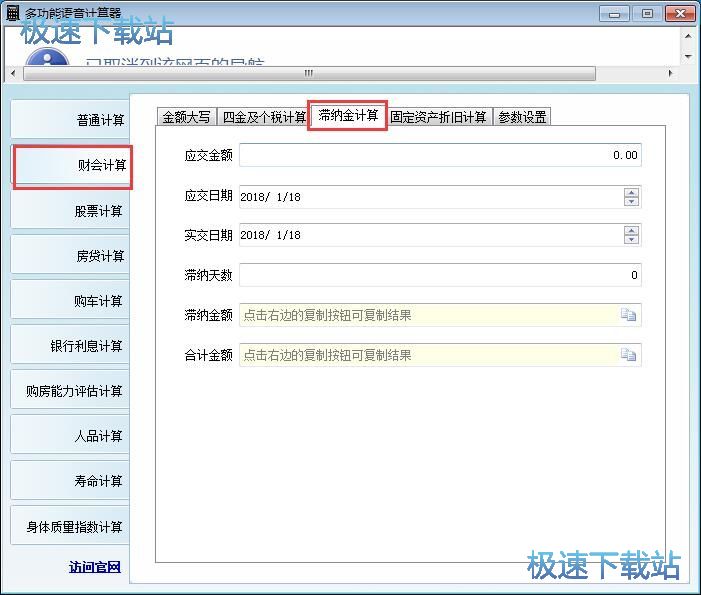Click the banner's left scroll arrow

point(13,73)
